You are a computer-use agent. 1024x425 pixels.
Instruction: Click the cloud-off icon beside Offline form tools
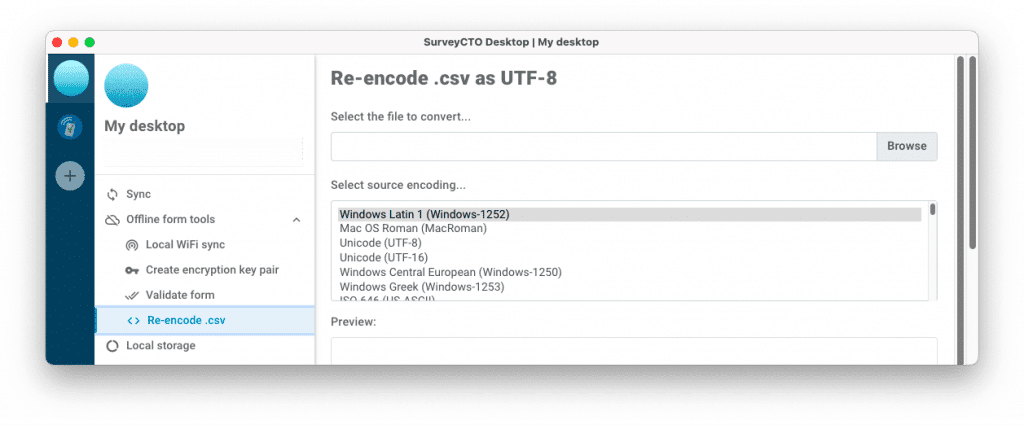[x=112, y=220]
